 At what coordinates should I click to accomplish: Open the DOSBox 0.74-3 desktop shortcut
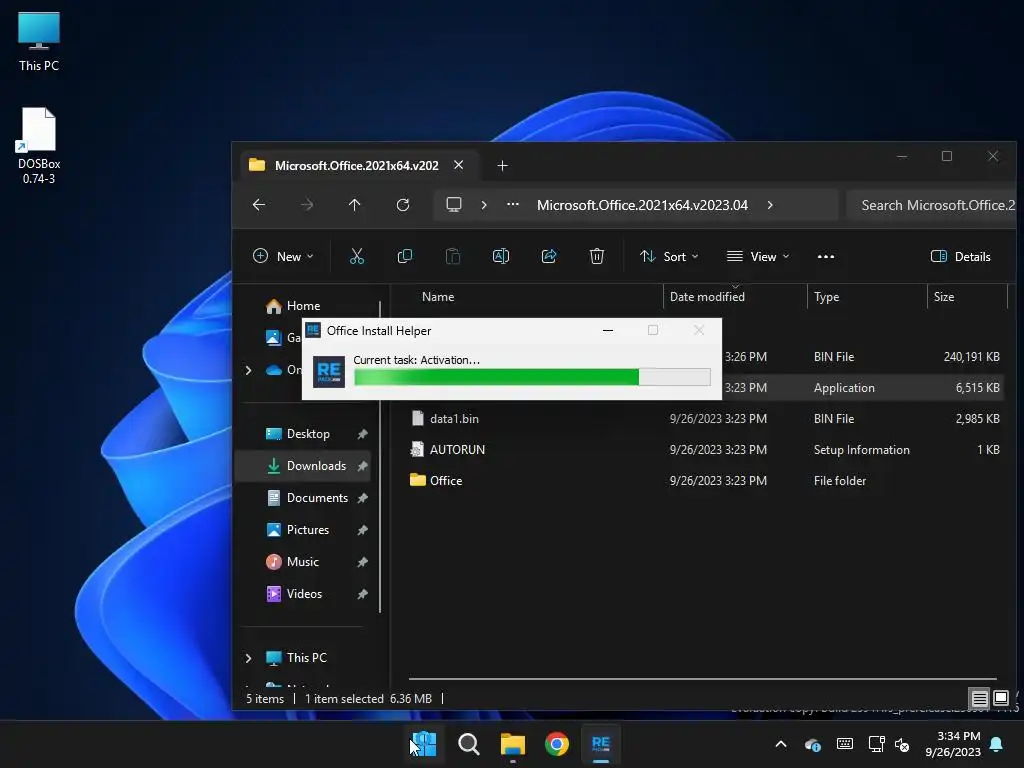(x=39, y=146)
